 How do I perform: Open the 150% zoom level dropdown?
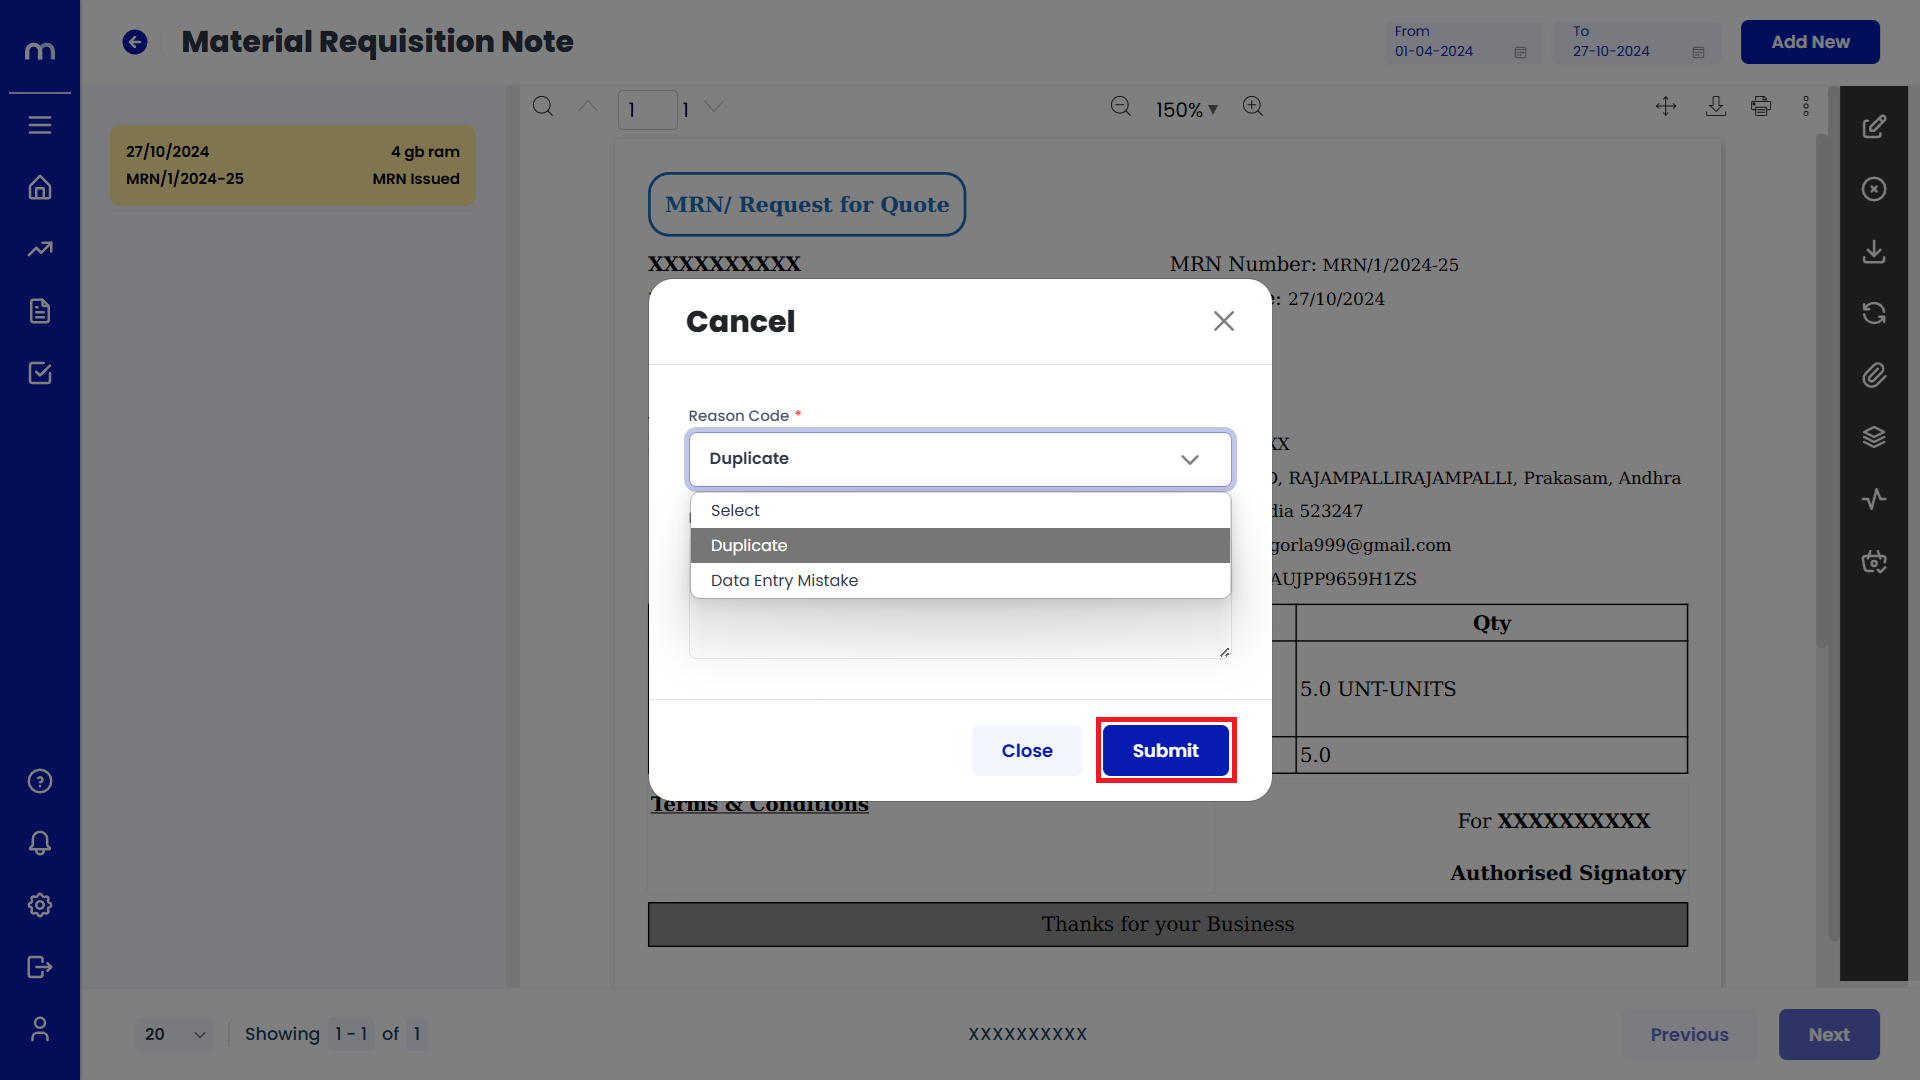1186,110
